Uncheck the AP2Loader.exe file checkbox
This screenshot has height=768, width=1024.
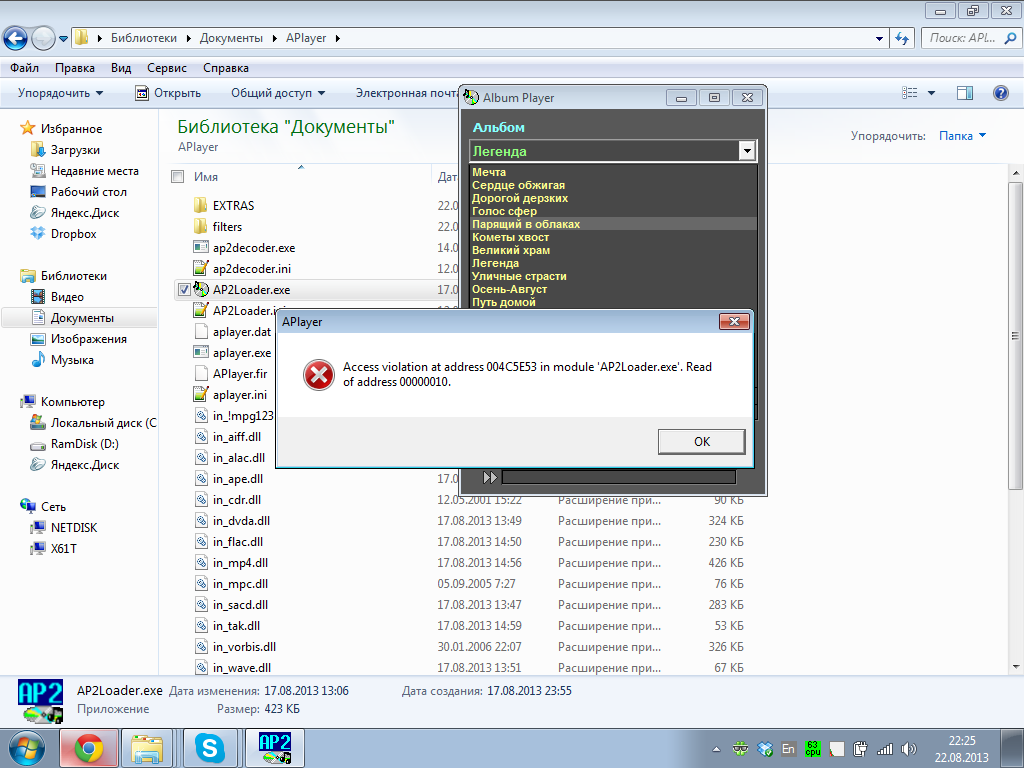click(184, 289)
